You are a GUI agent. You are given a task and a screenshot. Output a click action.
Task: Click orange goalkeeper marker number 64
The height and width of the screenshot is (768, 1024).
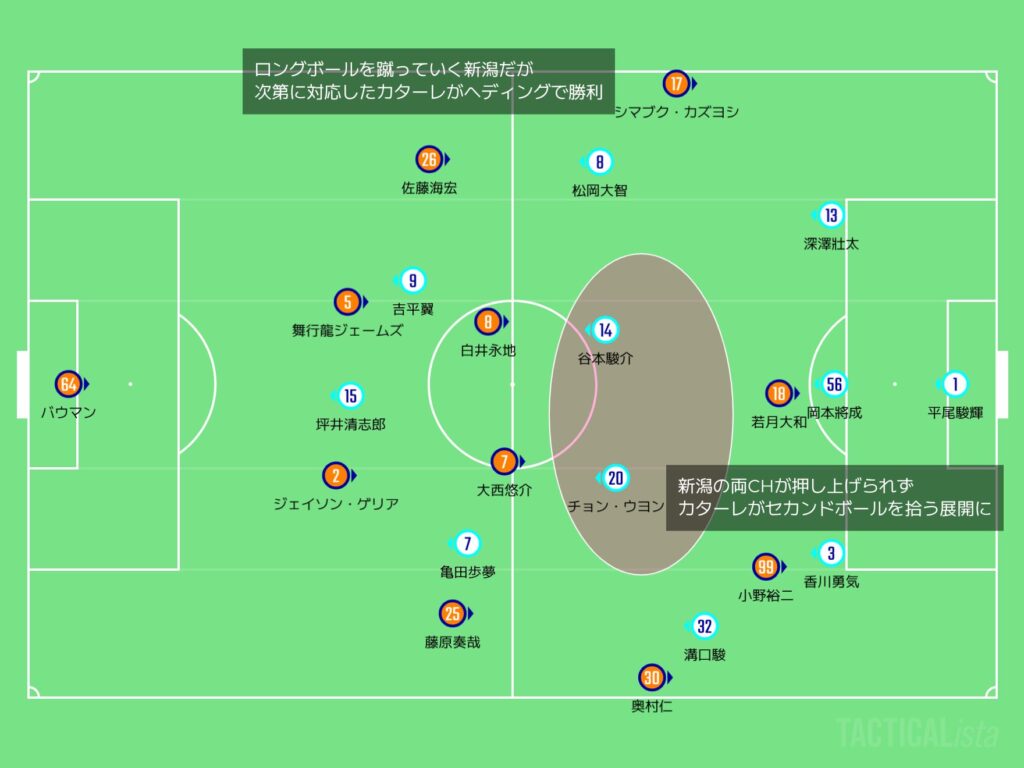click(x=68, y=384)
